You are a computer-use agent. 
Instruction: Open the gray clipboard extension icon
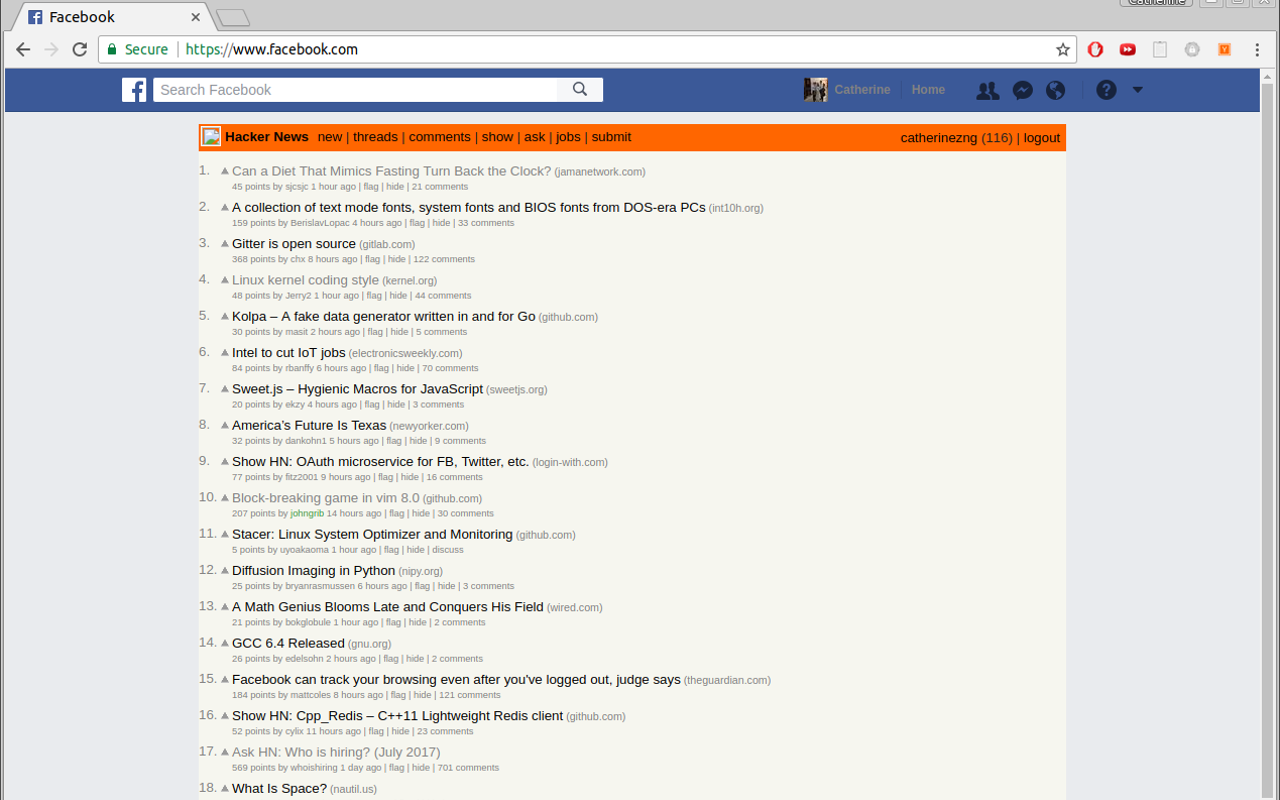pos(1160,49)
